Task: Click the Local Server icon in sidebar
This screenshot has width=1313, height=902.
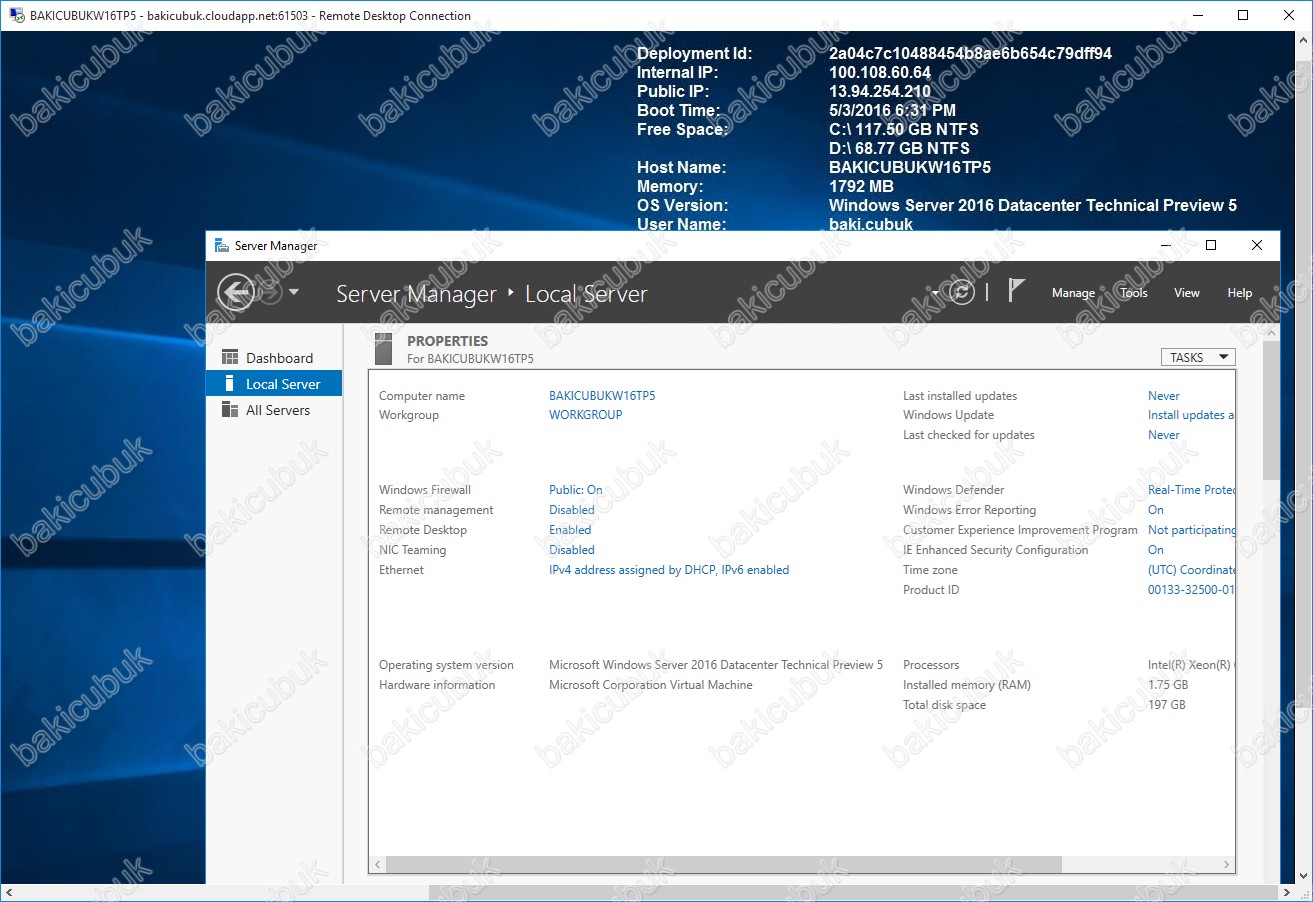Action: pyautogui.click(x=229, y=384)
